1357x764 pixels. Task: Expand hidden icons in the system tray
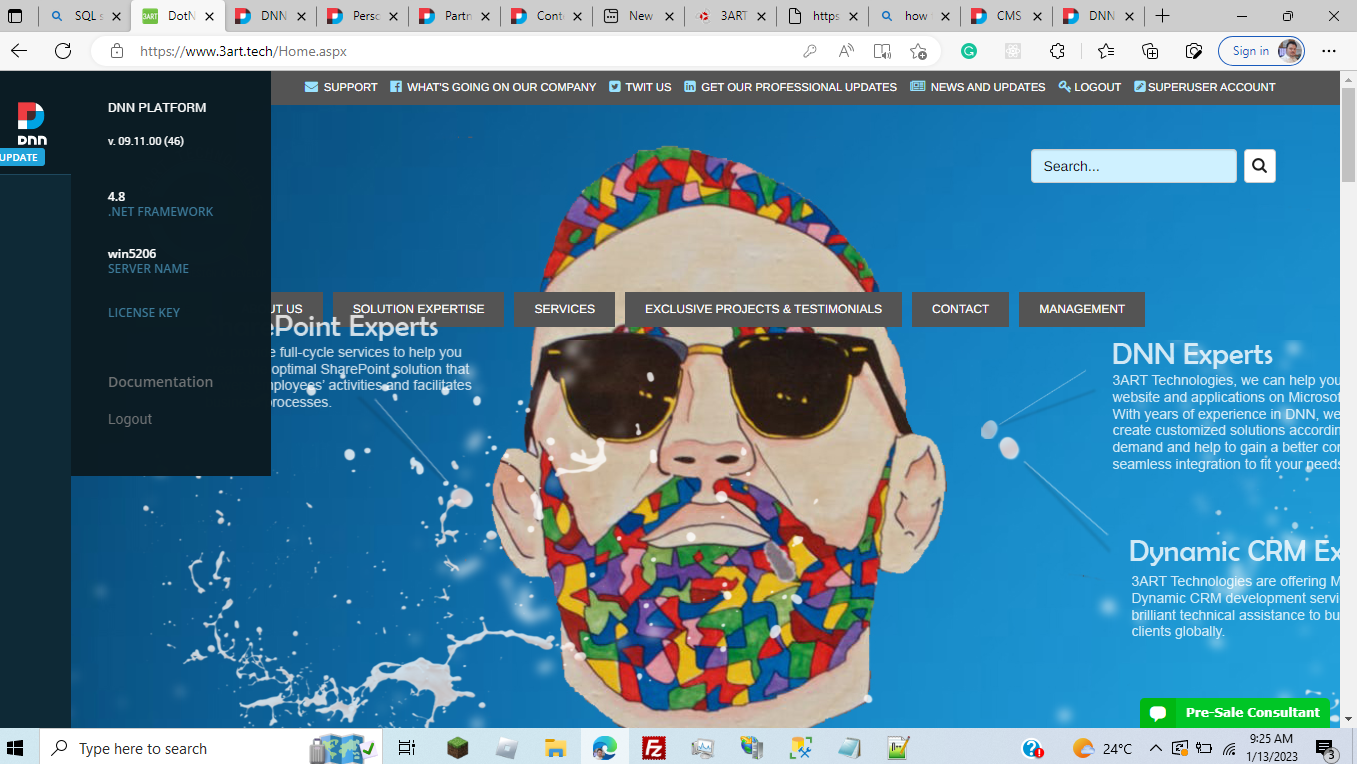(x=1155, y=747)
